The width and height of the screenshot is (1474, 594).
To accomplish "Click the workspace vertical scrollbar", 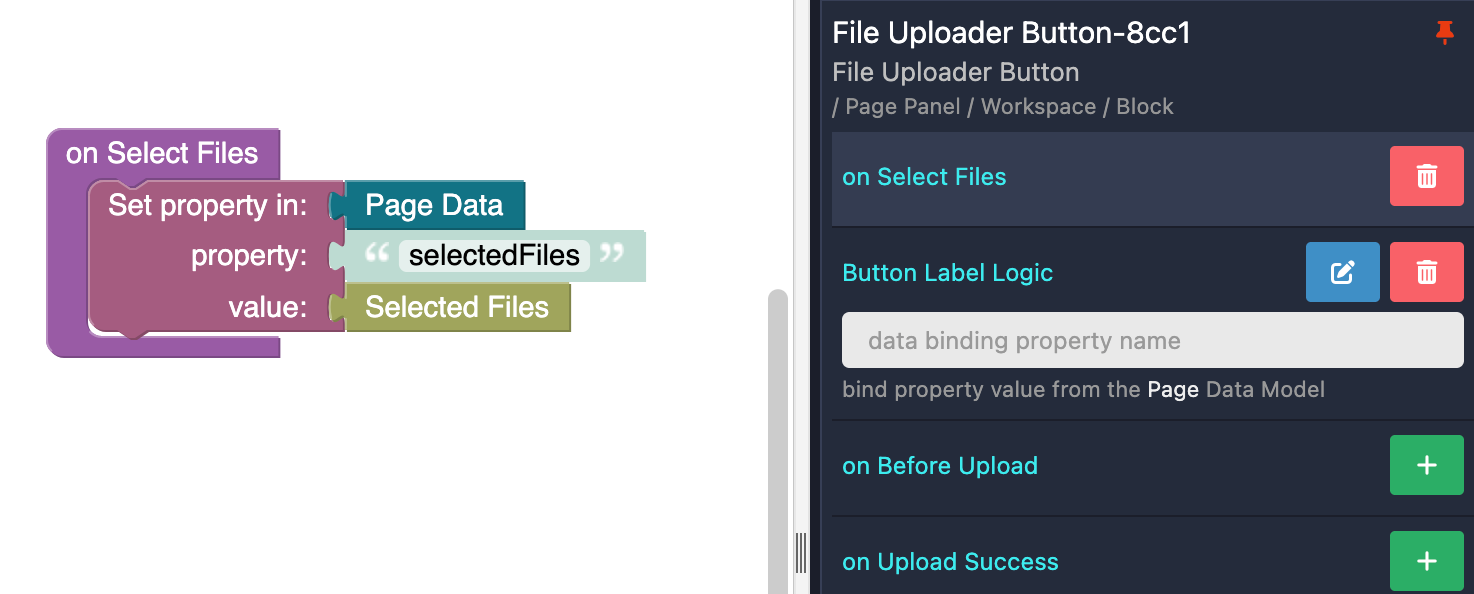I will pos(777,440).
